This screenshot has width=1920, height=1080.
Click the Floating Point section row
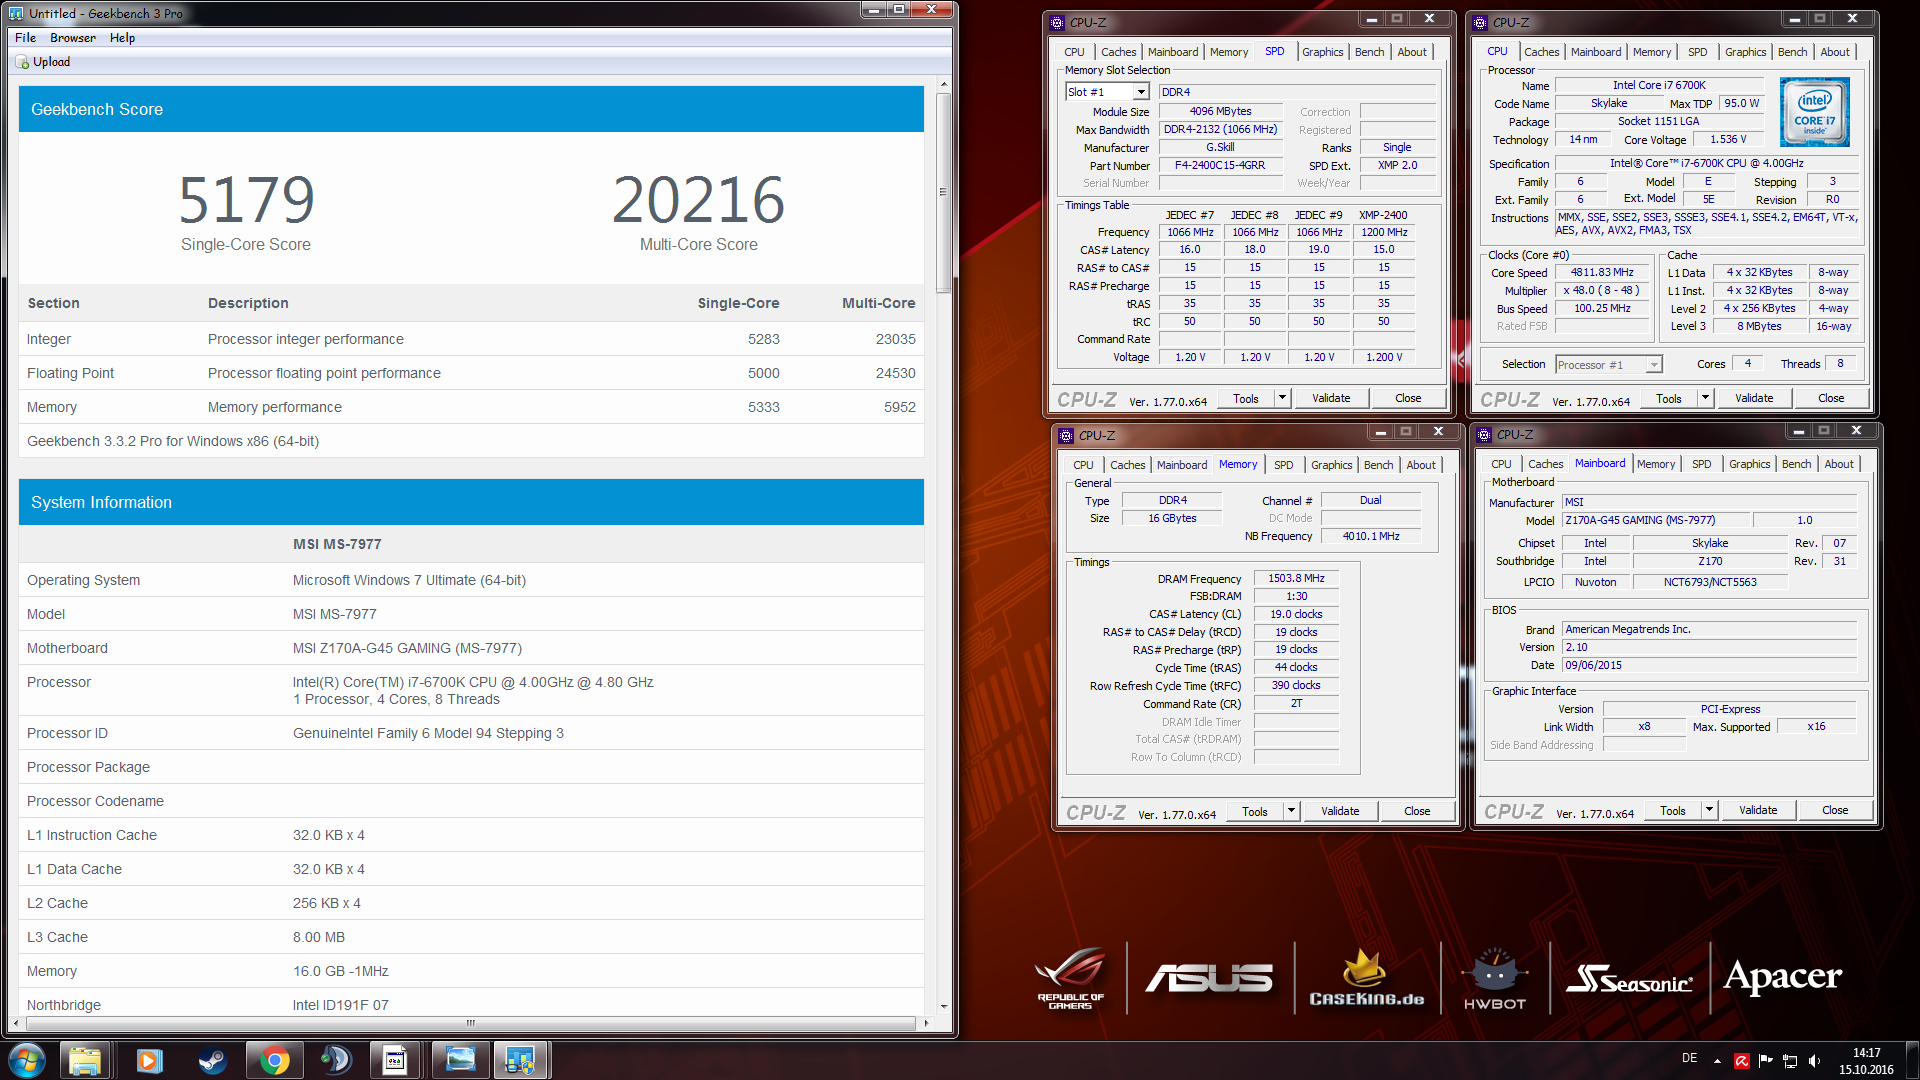pos(471,373)
